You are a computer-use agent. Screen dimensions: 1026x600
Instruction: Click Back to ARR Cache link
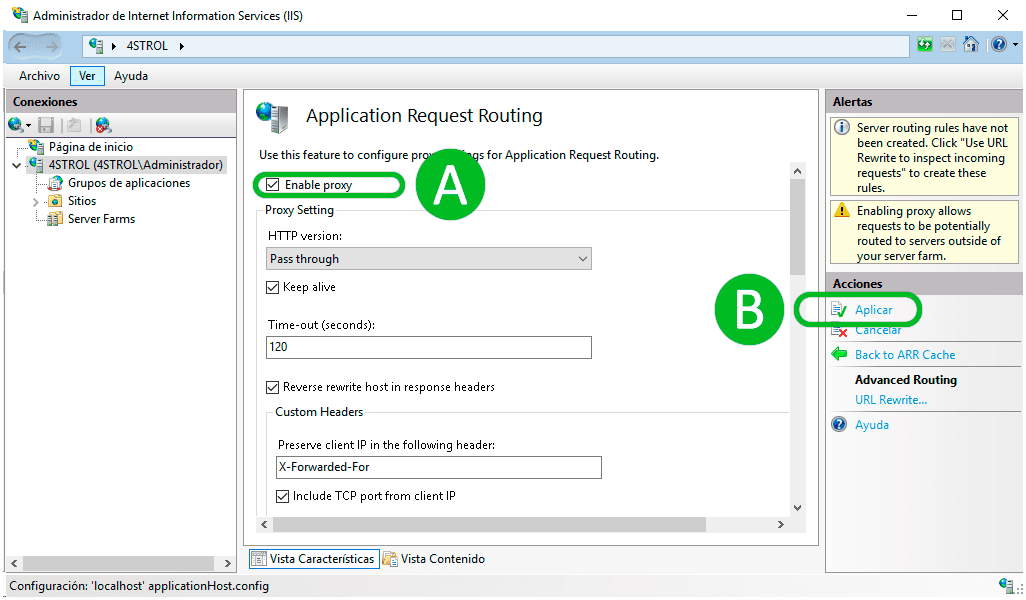coord(905,355)
